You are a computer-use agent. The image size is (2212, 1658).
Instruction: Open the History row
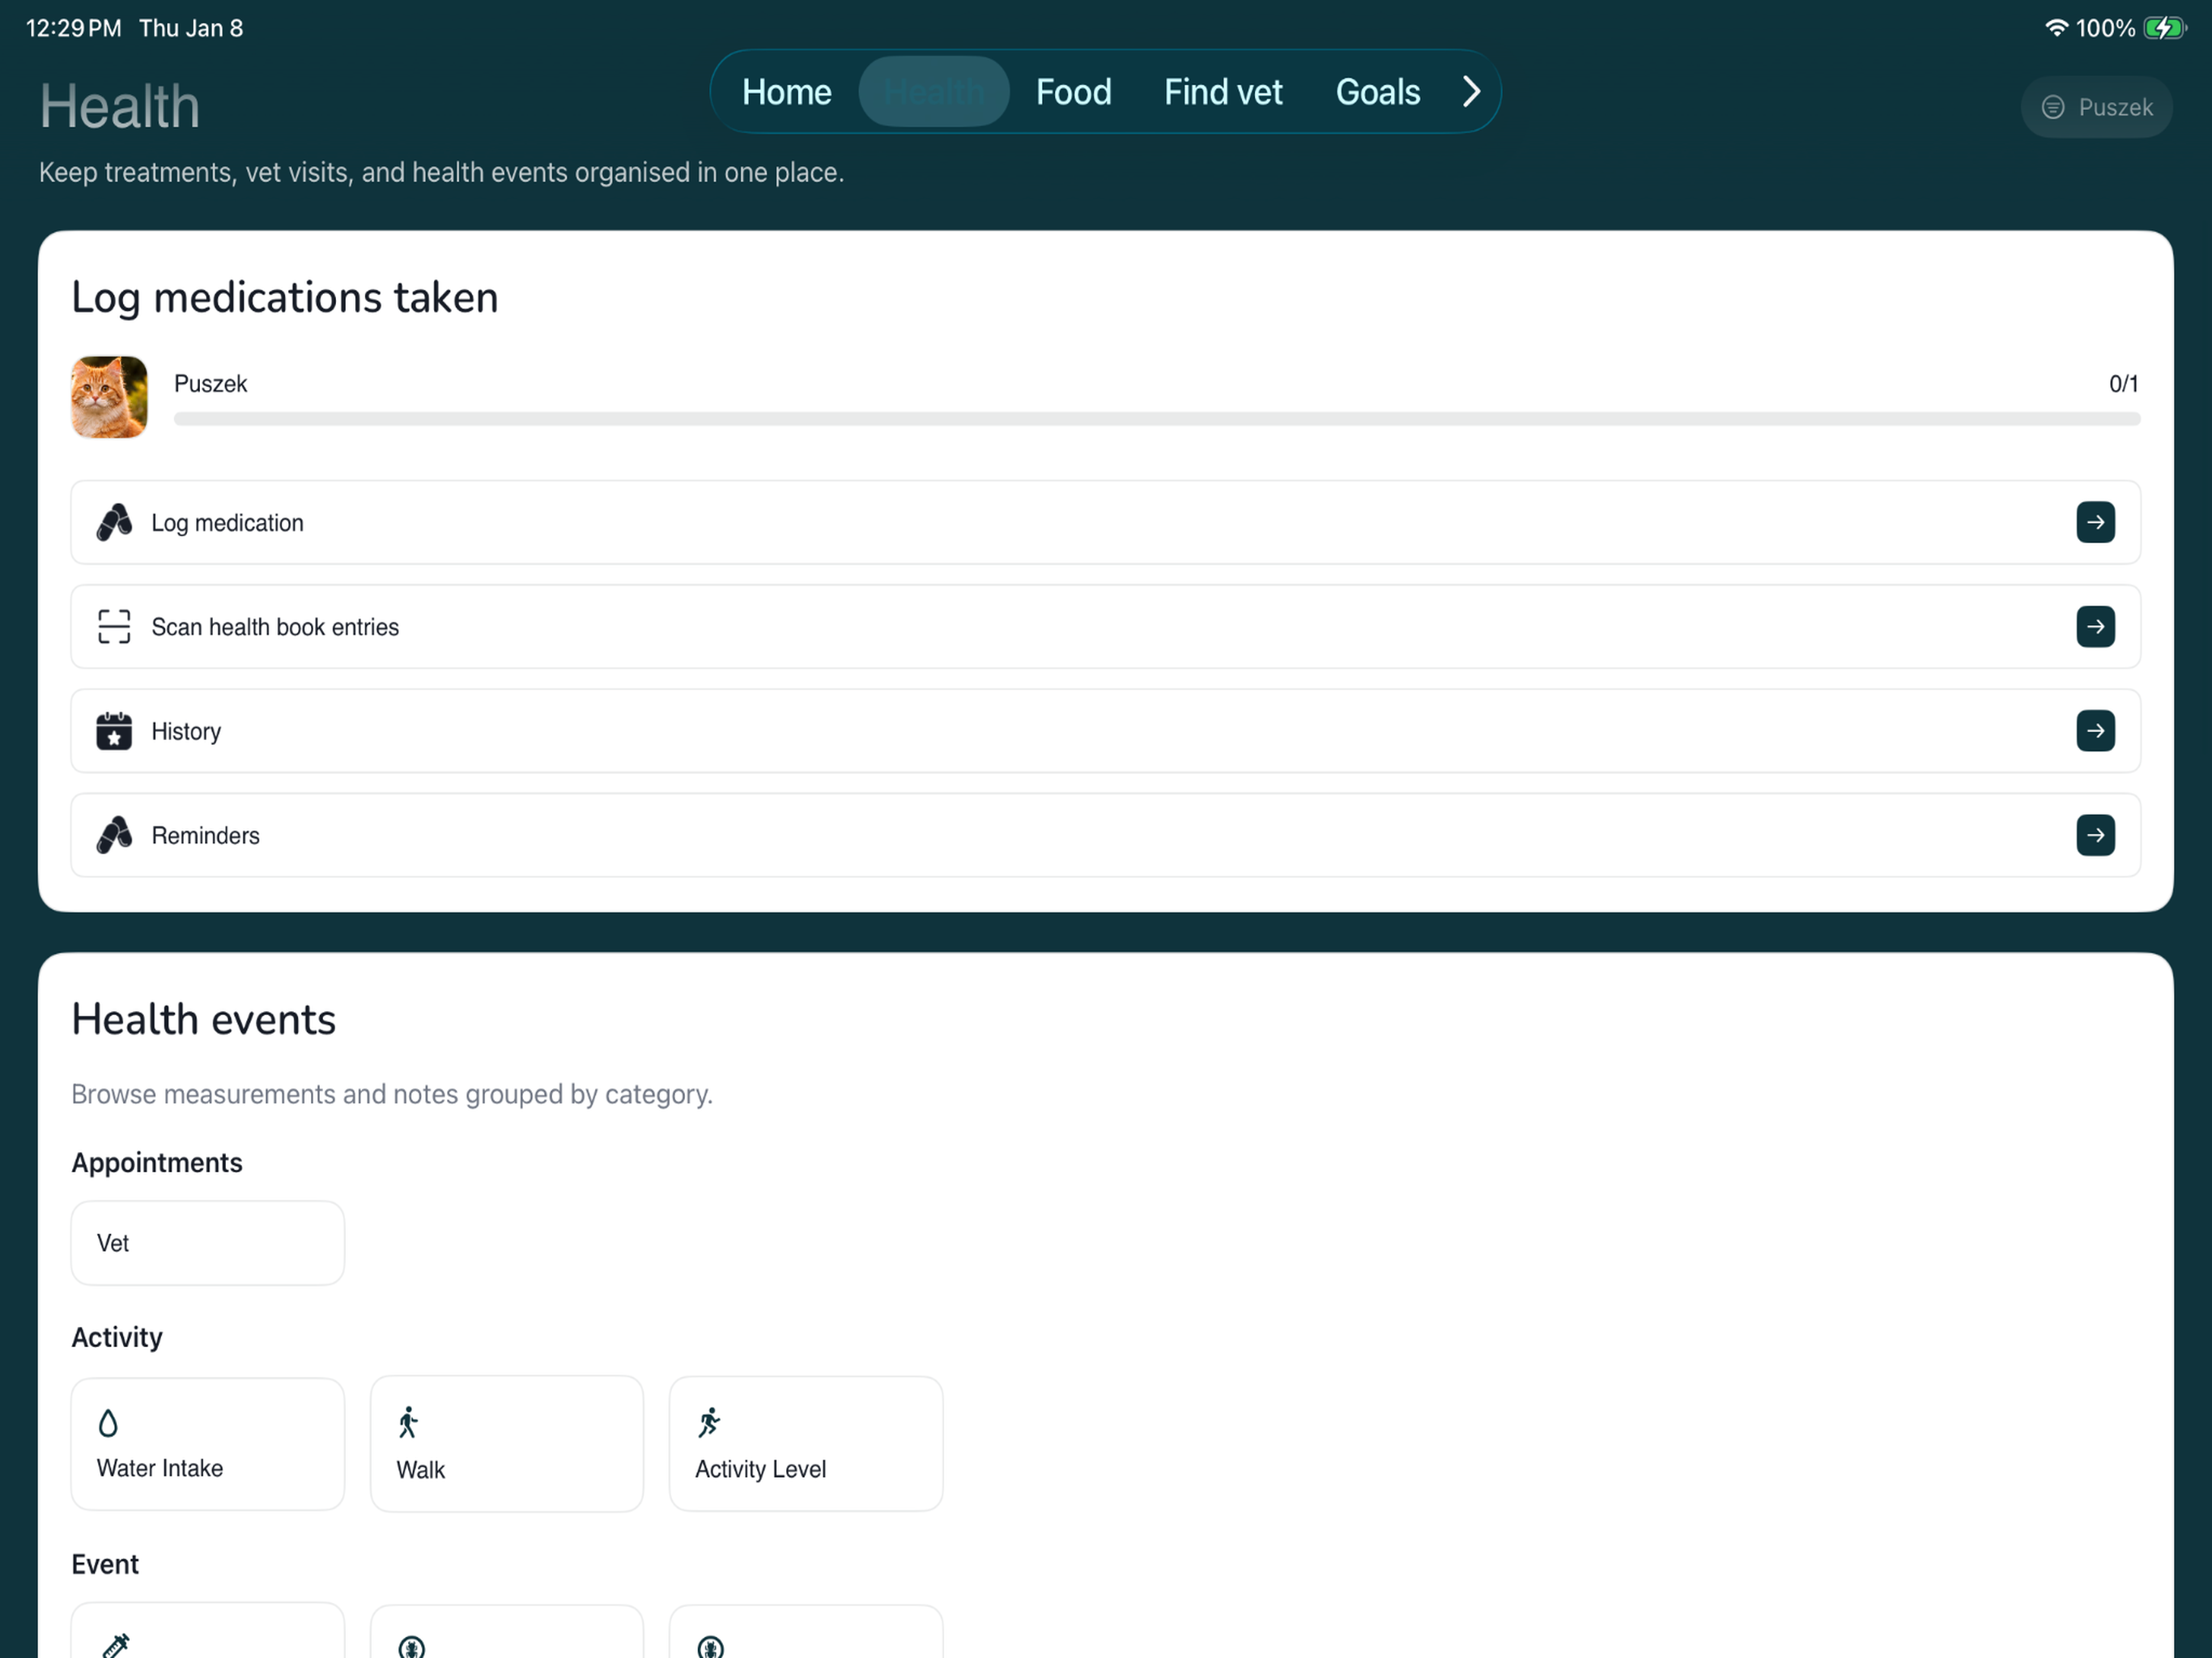(1105, 731)
